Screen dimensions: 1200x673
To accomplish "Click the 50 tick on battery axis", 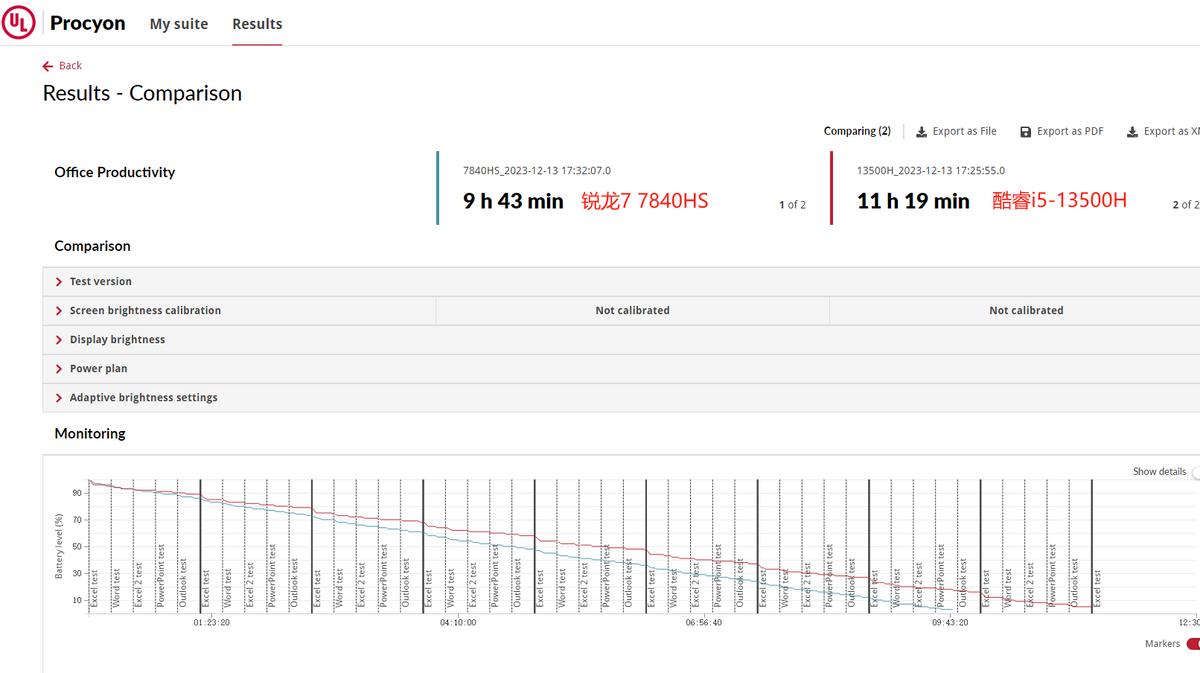I will click(x=77, y=547).
